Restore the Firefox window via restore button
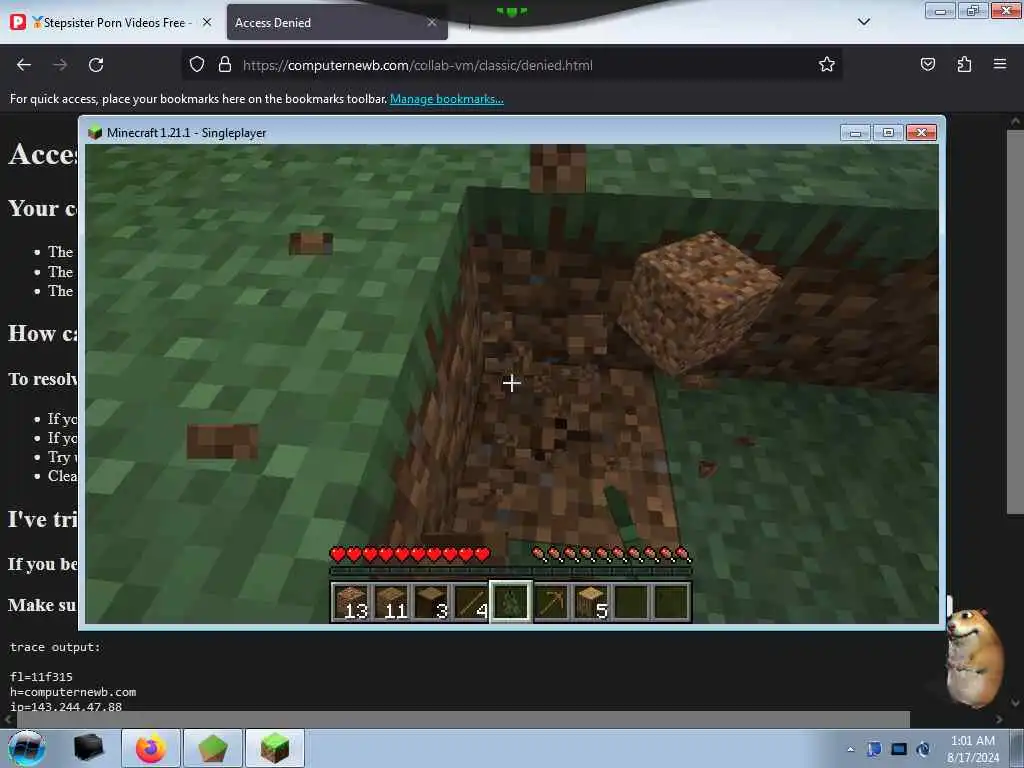 [972, 10]
